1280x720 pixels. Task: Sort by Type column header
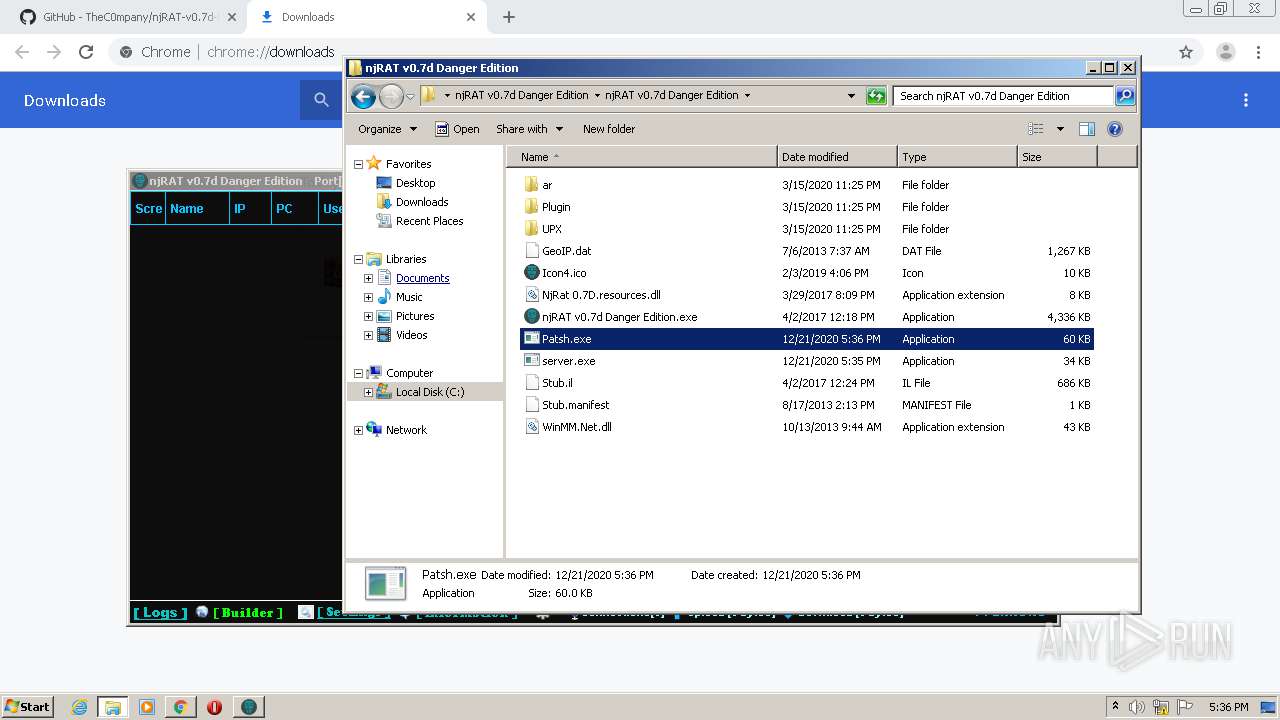pos(957,157)
